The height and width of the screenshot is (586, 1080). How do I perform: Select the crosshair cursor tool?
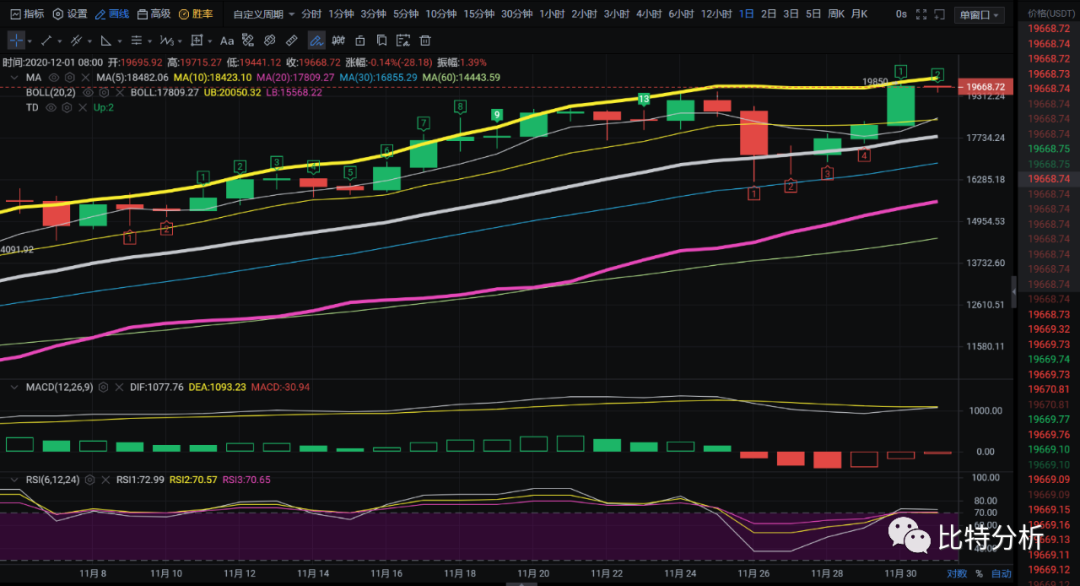coord(17,40)
